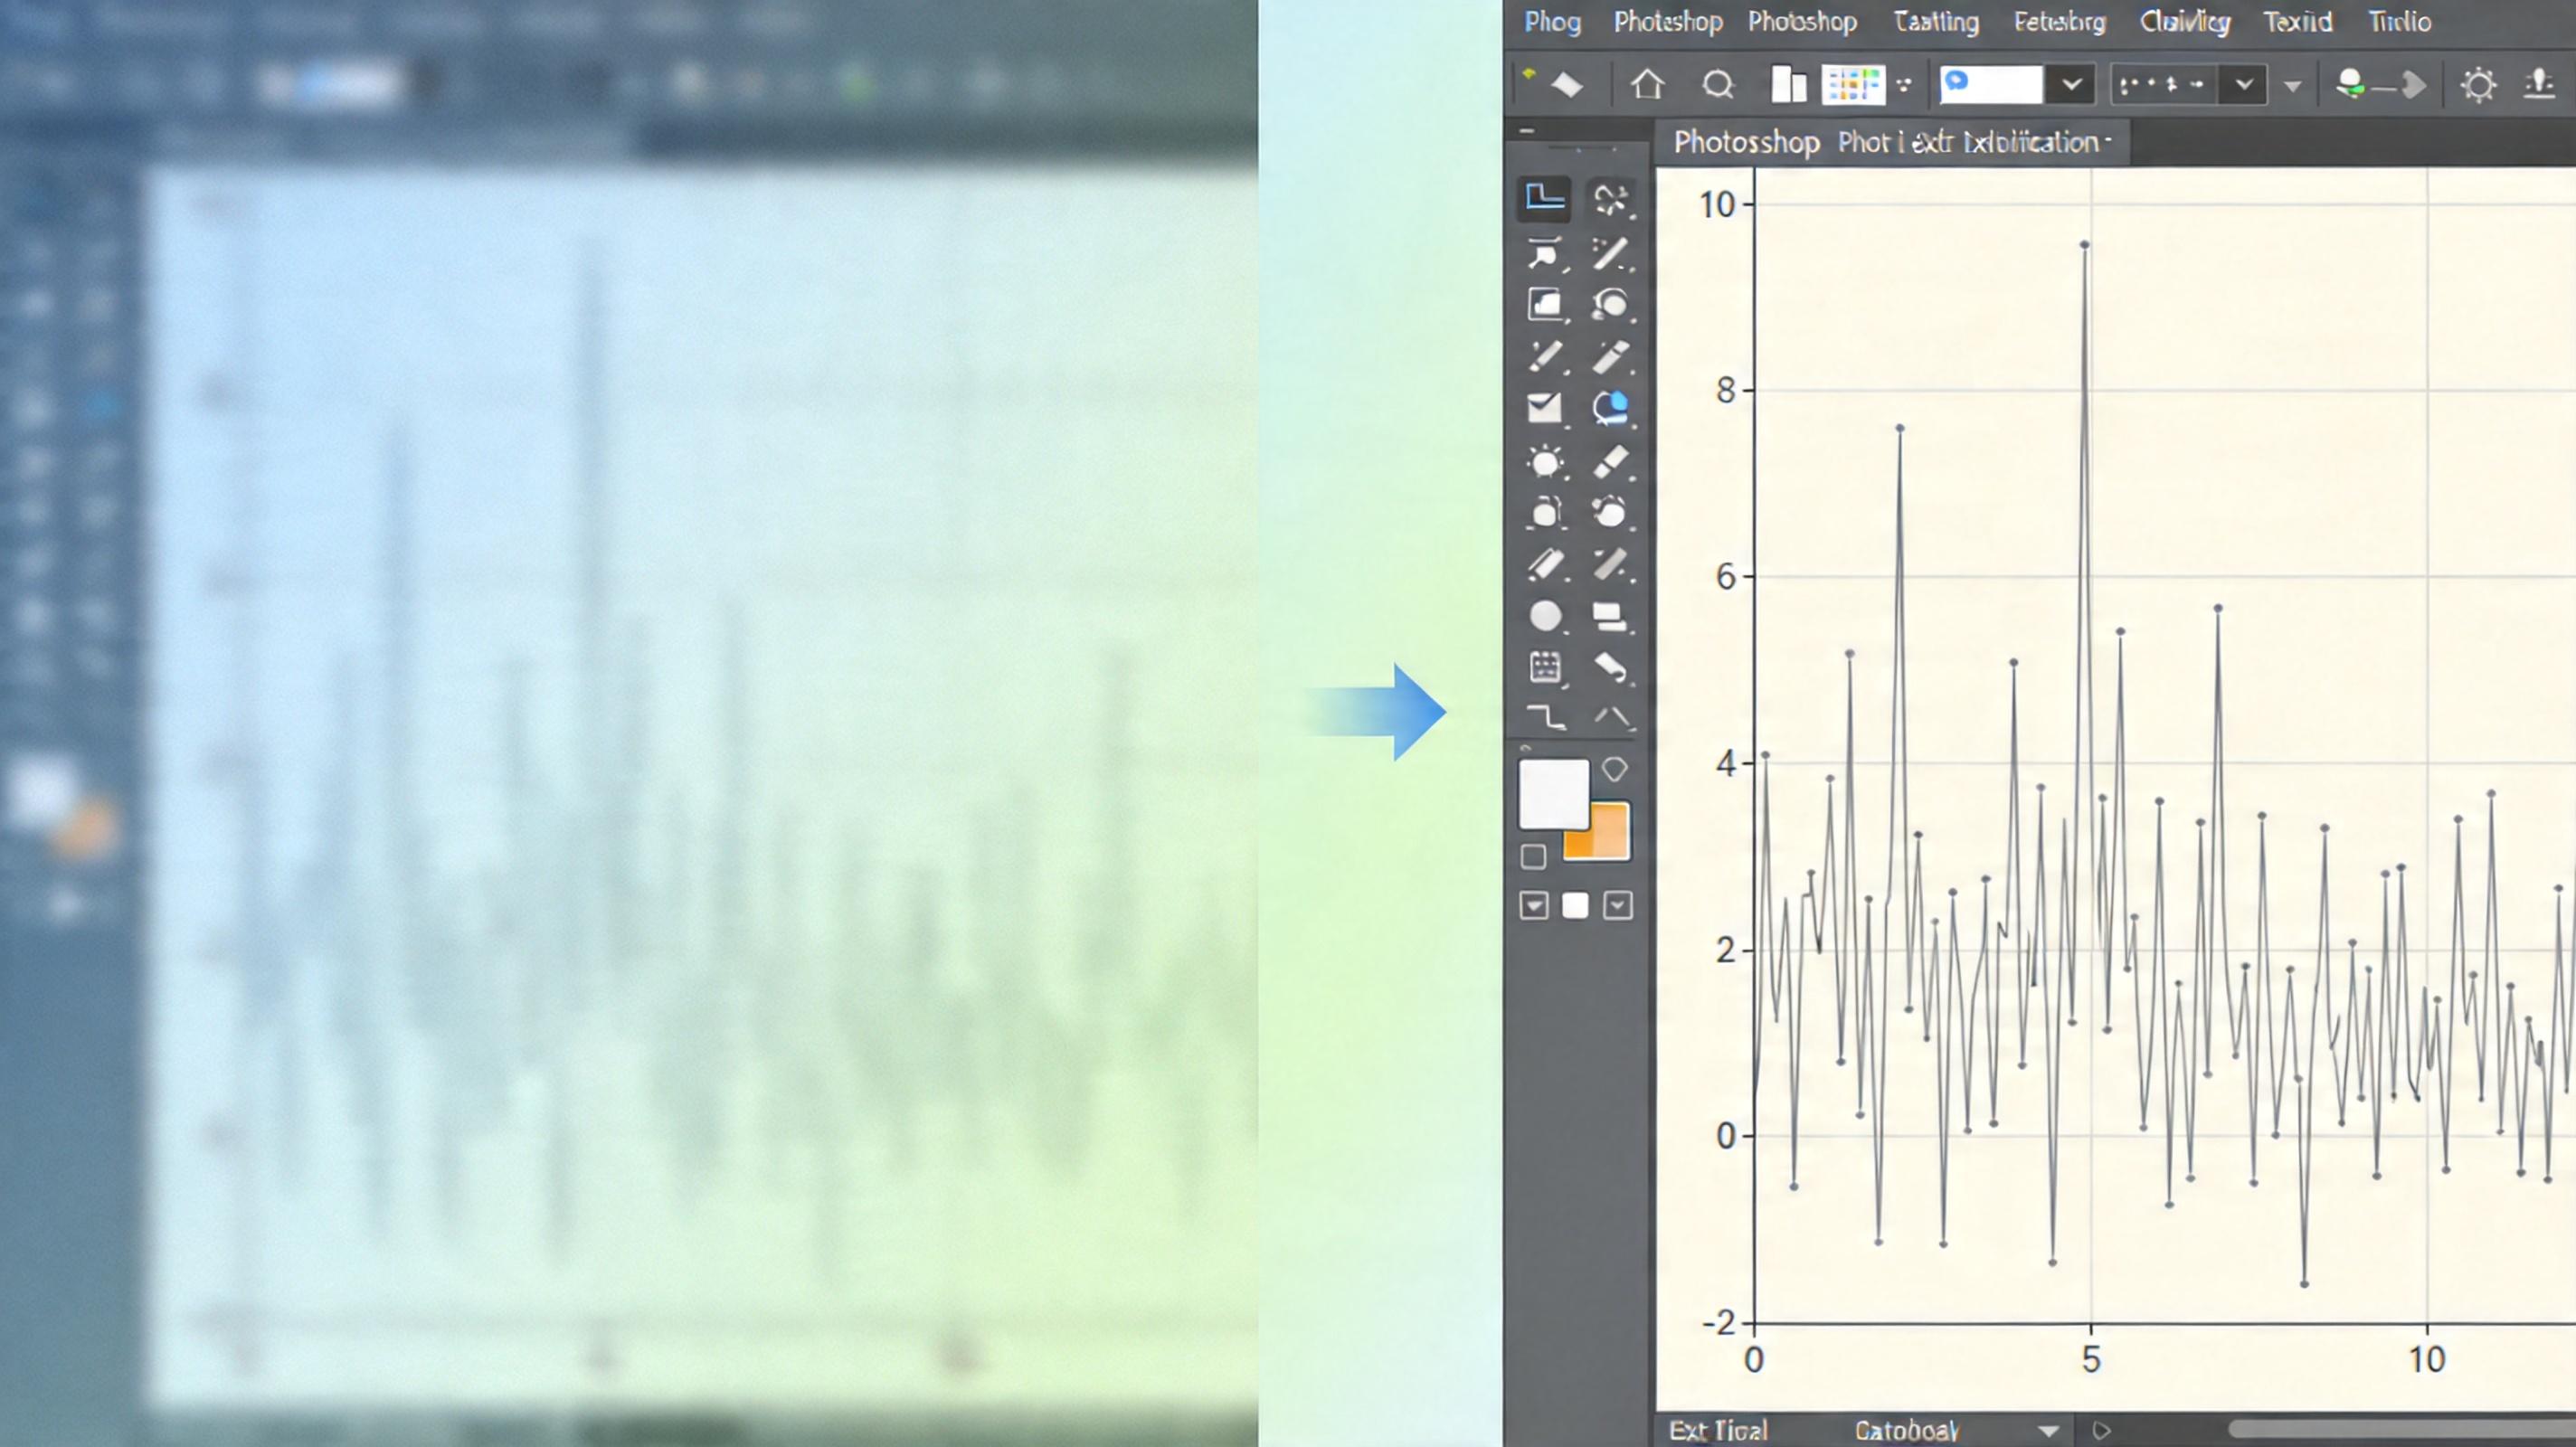The image size is (2576, 1447).
Task: Toggle the white square mode button
Action: (1575, 906)
